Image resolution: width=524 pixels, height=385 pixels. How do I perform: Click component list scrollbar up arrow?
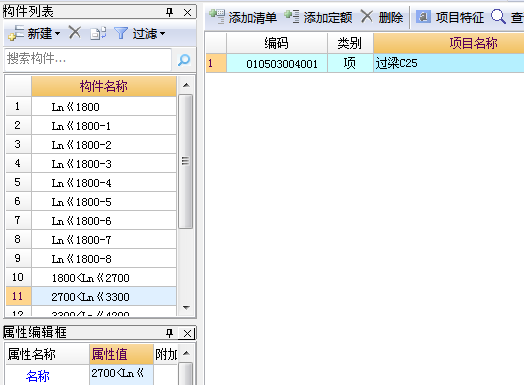(x=186, y=85)
